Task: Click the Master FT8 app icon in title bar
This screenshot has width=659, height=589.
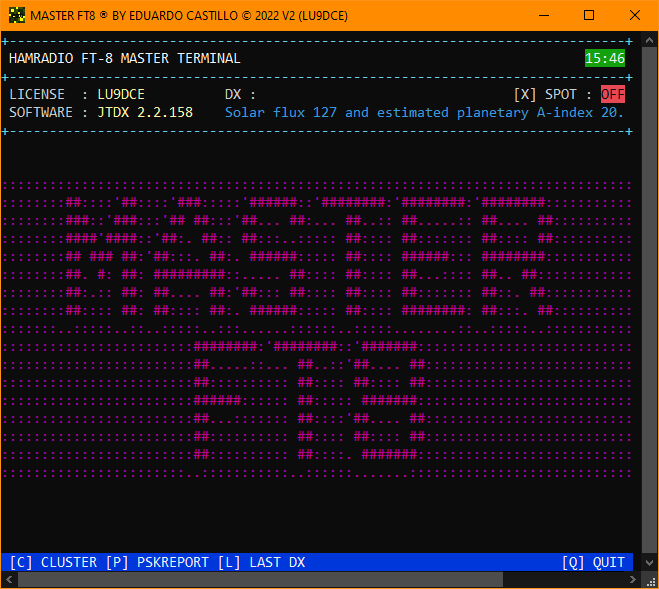Action: coord(17,15)
